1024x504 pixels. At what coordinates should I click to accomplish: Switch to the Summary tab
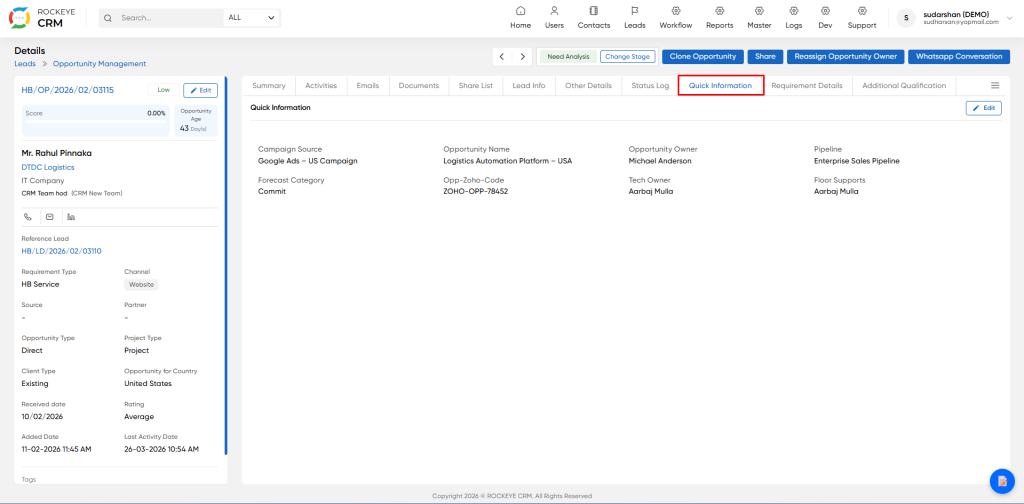(268, 86)
